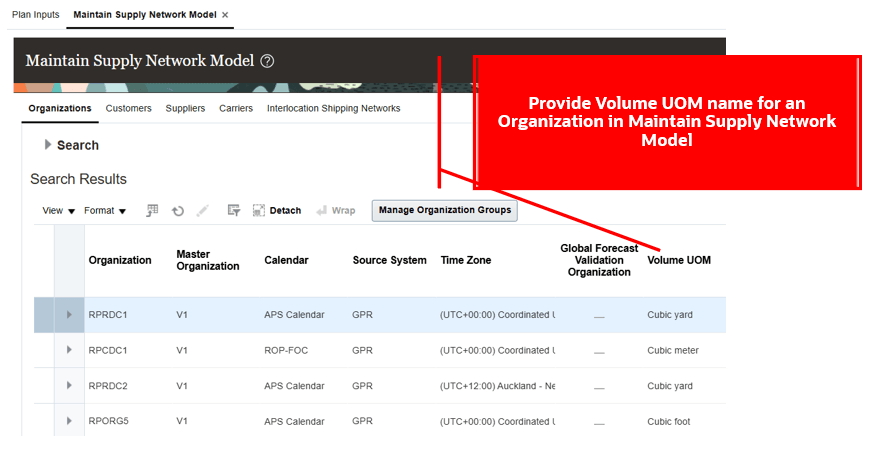Click the ROP-FOC calendar cell
Image resolution: width=871 pixels, height=454 pixels.
286,350
